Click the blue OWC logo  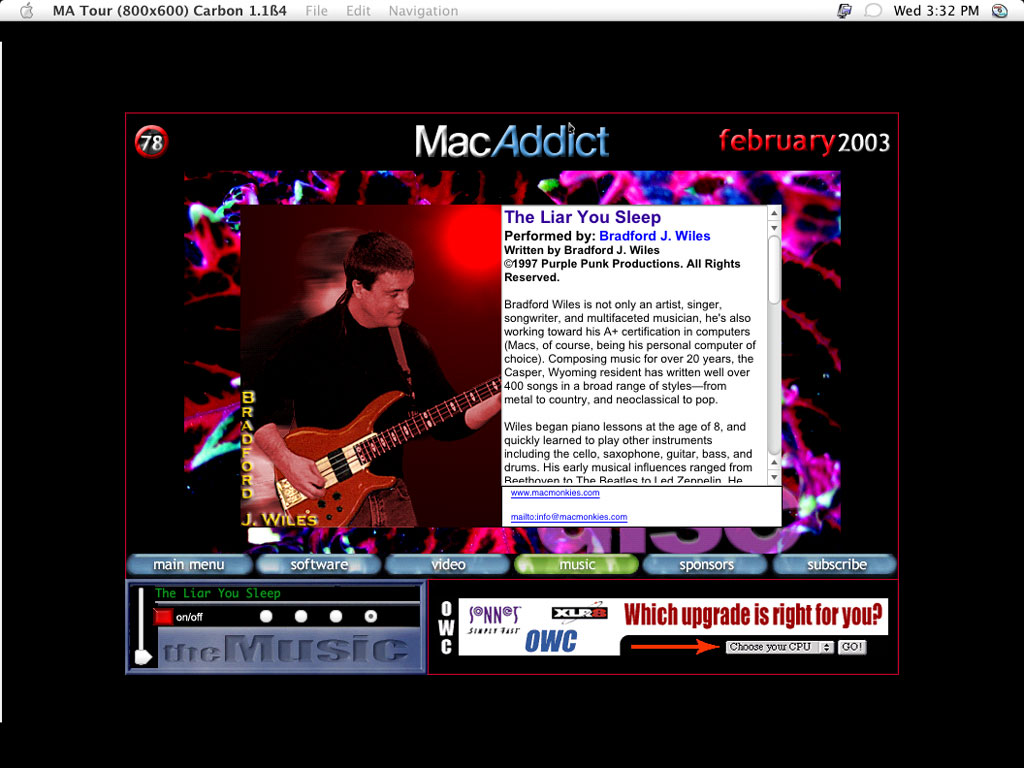click(x=551, y=641)
